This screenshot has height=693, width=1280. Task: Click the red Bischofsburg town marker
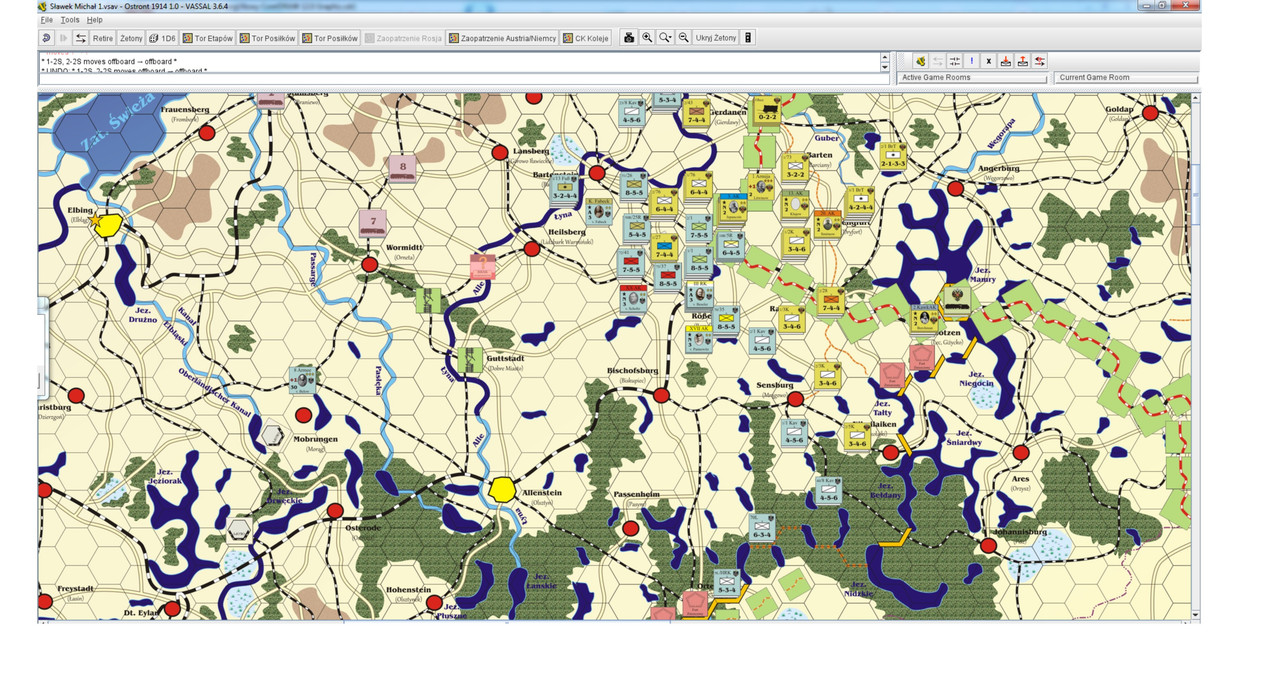(661, 396)
